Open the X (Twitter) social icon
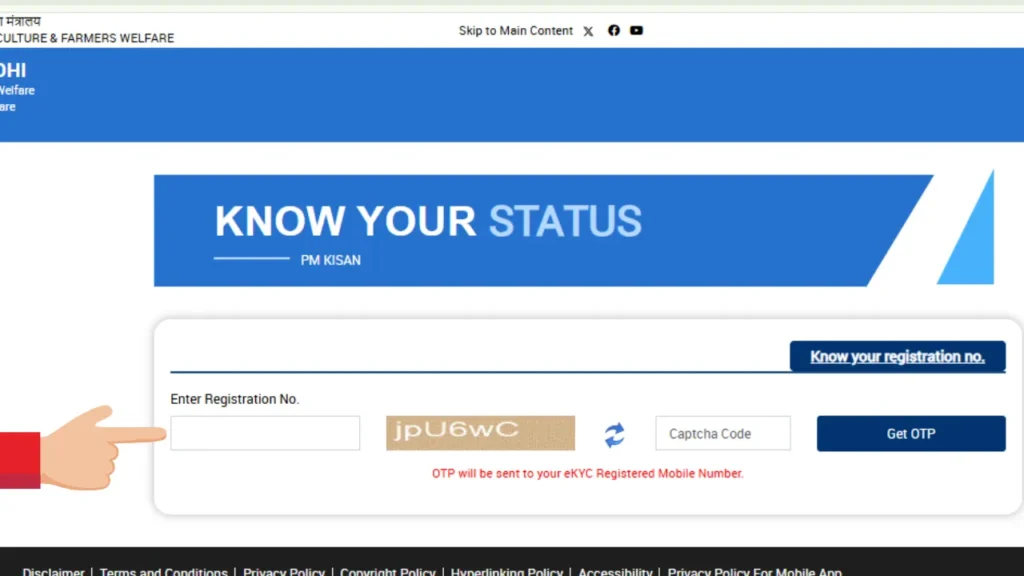This screenshot has width=1024, height=576. coord(588,31)
